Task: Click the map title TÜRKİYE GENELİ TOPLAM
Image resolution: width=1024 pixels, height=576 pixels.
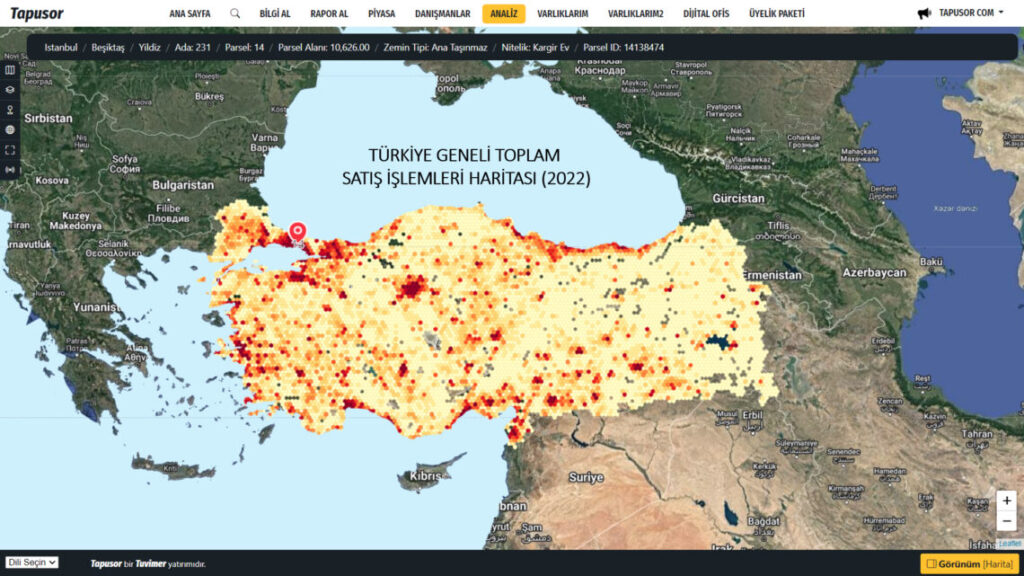Action: click(464, 155)
